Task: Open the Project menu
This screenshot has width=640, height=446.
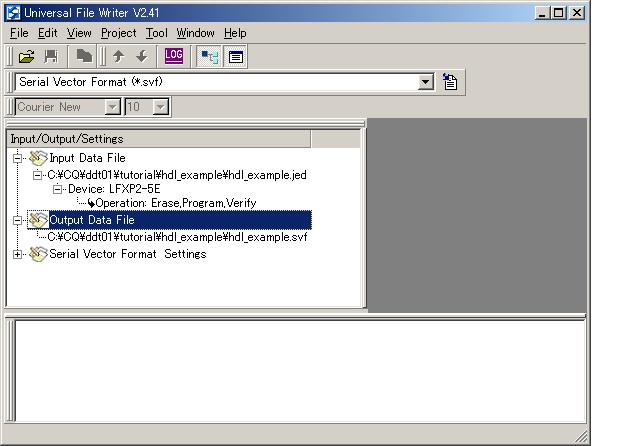Action: pyautogui.click(x=118, y=33)
